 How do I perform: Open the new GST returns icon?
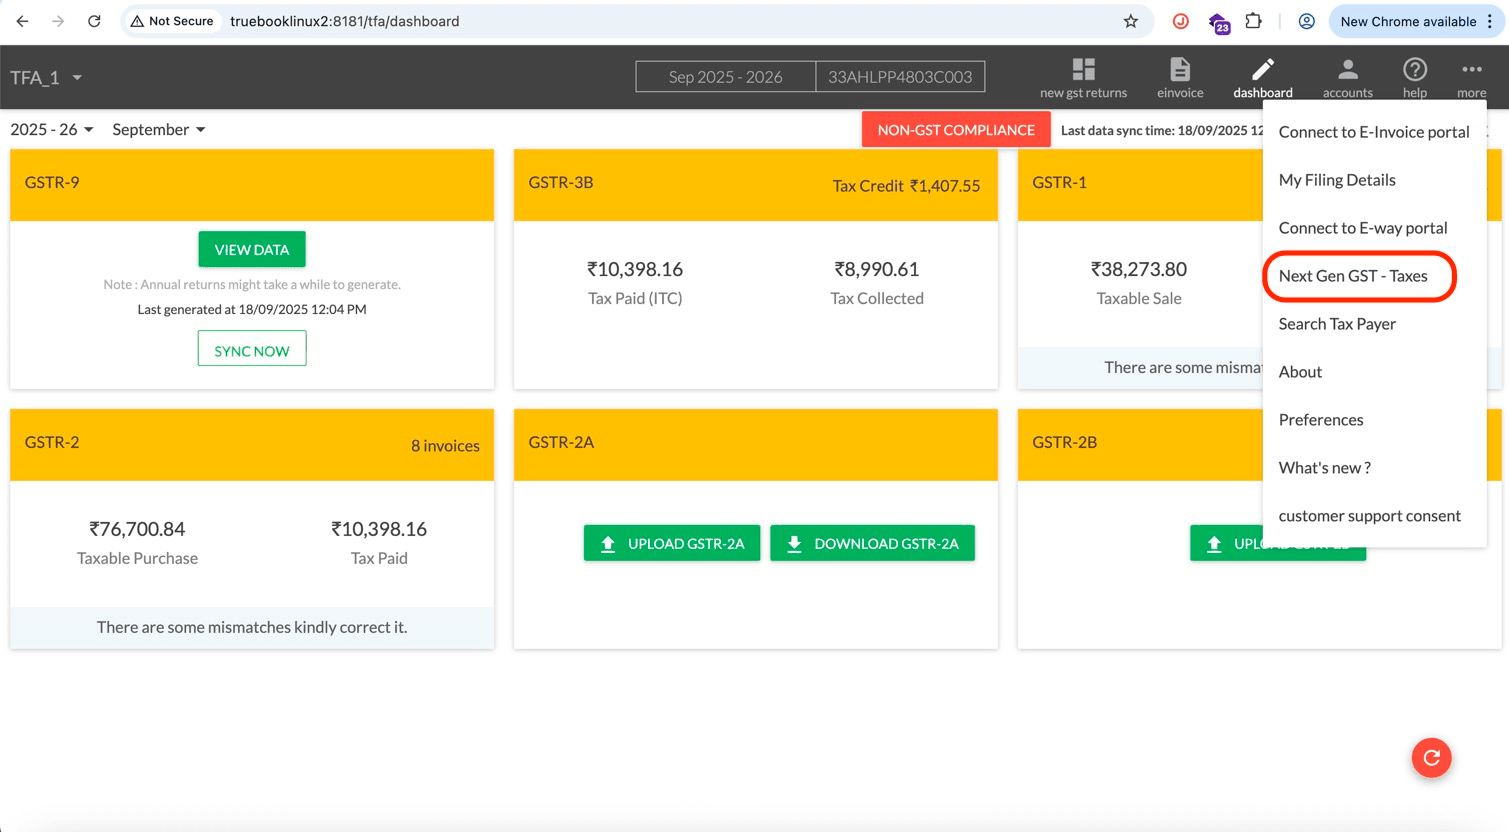pos(1083,70)
